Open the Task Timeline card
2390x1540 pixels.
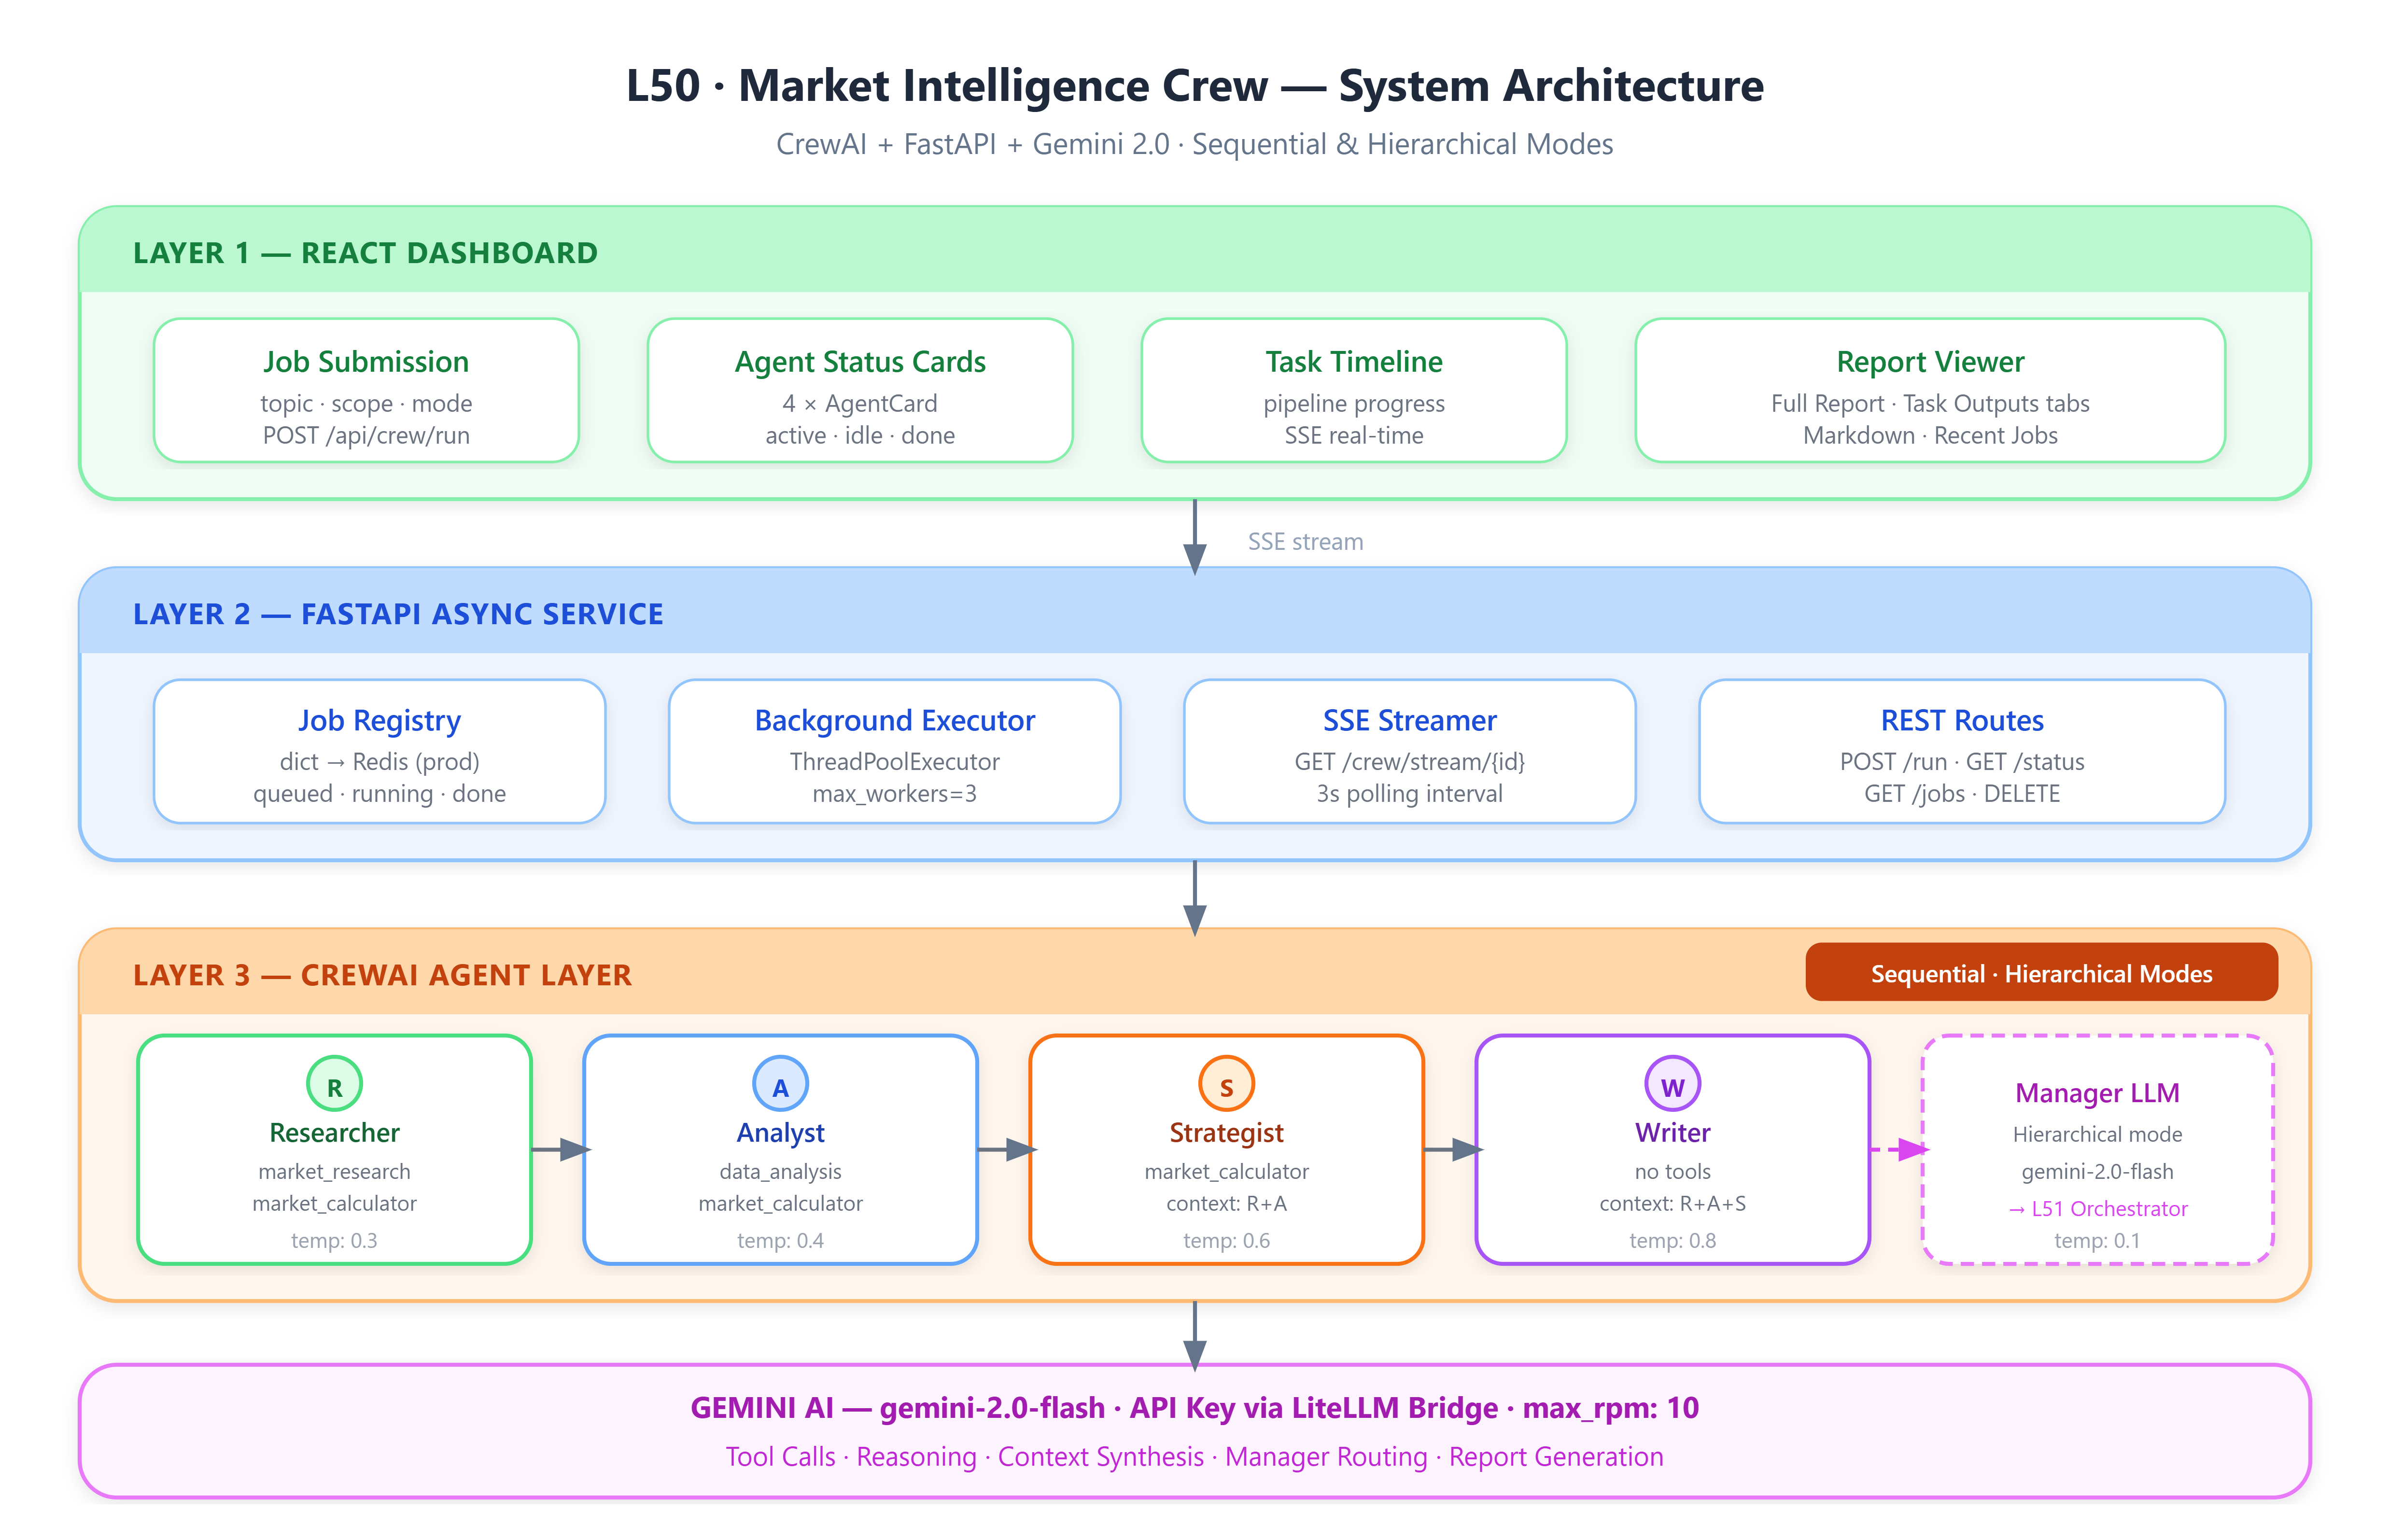[x=1354, y=390]
